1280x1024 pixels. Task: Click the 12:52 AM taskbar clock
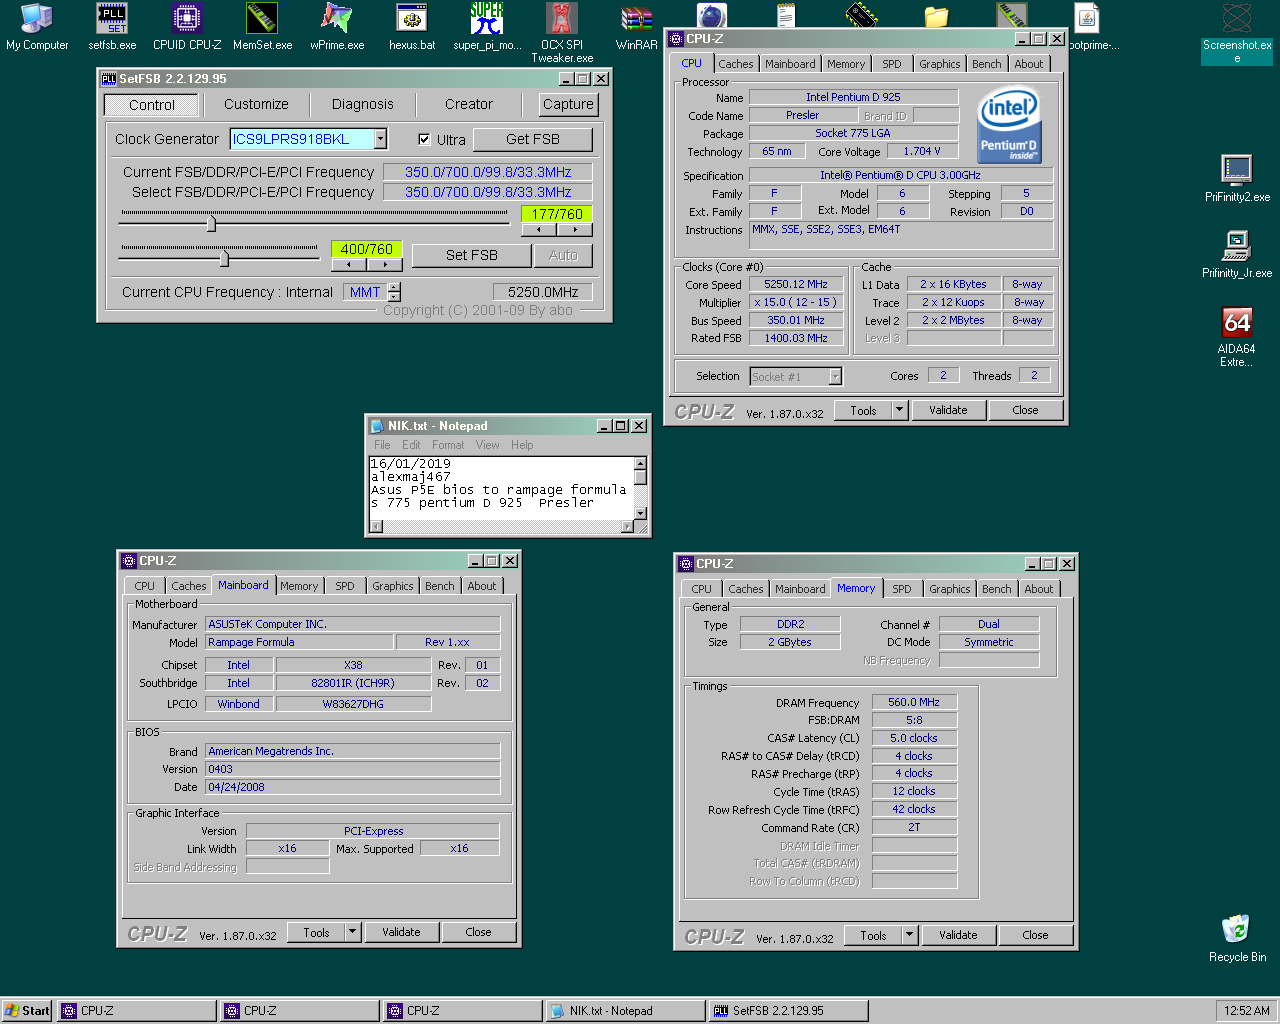point(1247,1011)
